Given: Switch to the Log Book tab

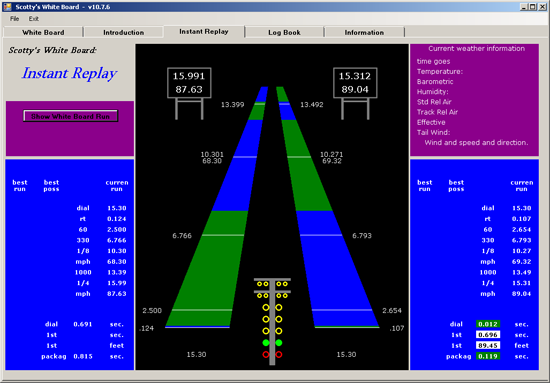Looking at the screenshot, I should (x=284, y=32).
